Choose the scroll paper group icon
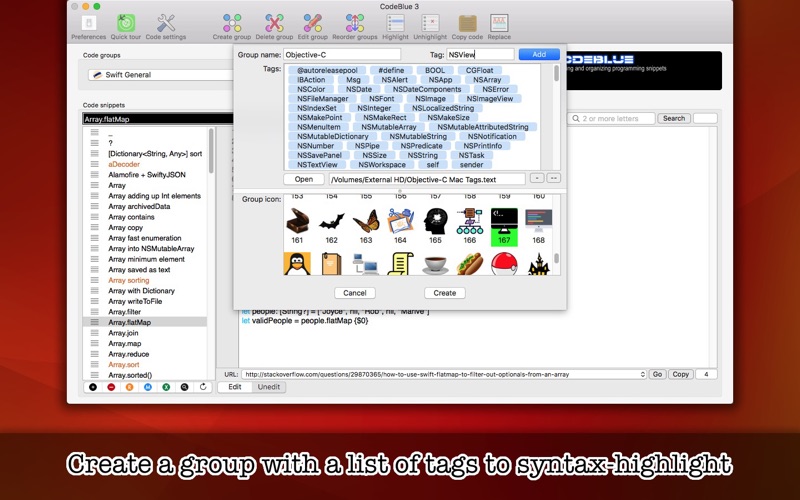Viewport: 800px width, 500px height. 401,264
